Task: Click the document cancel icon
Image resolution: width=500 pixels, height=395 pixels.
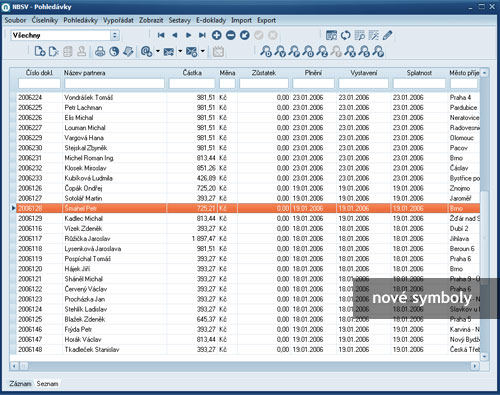Action: (54, 51)
